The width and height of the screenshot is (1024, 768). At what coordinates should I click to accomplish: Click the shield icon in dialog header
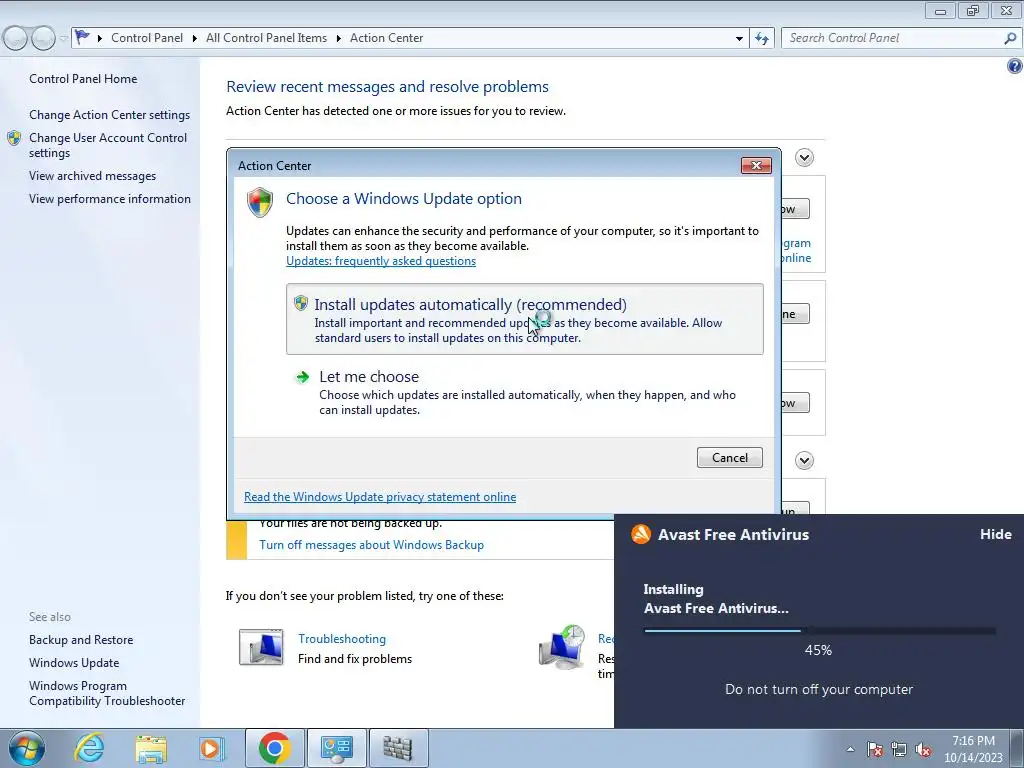click(260, 202)
